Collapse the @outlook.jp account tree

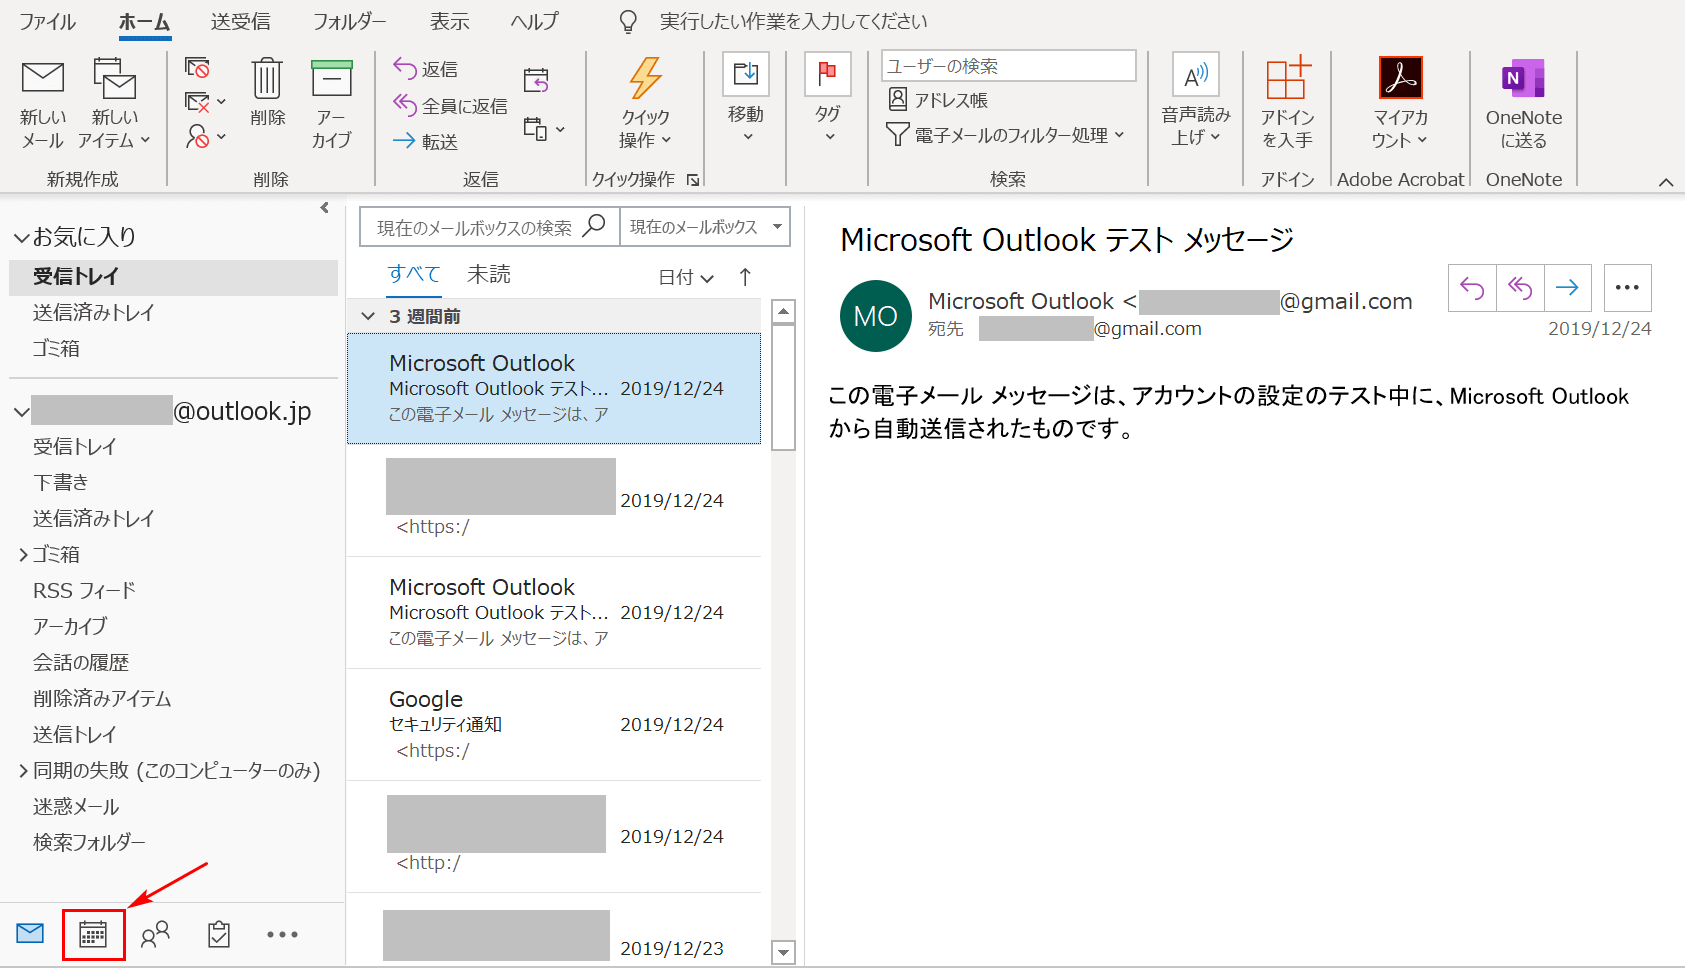click(22, 412)
